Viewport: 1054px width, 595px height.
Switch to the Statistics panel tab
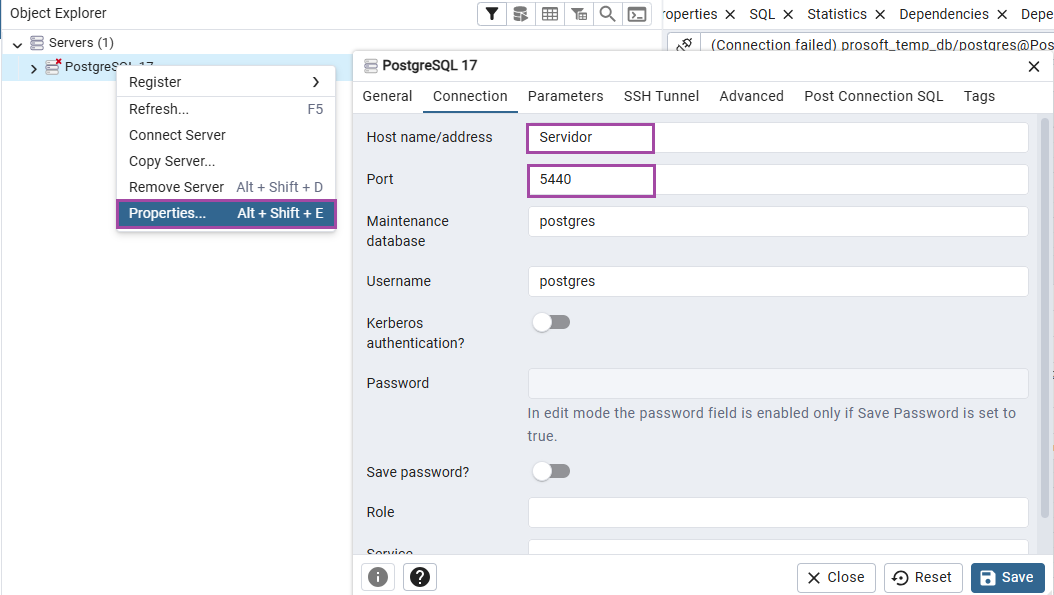[837, 14]
